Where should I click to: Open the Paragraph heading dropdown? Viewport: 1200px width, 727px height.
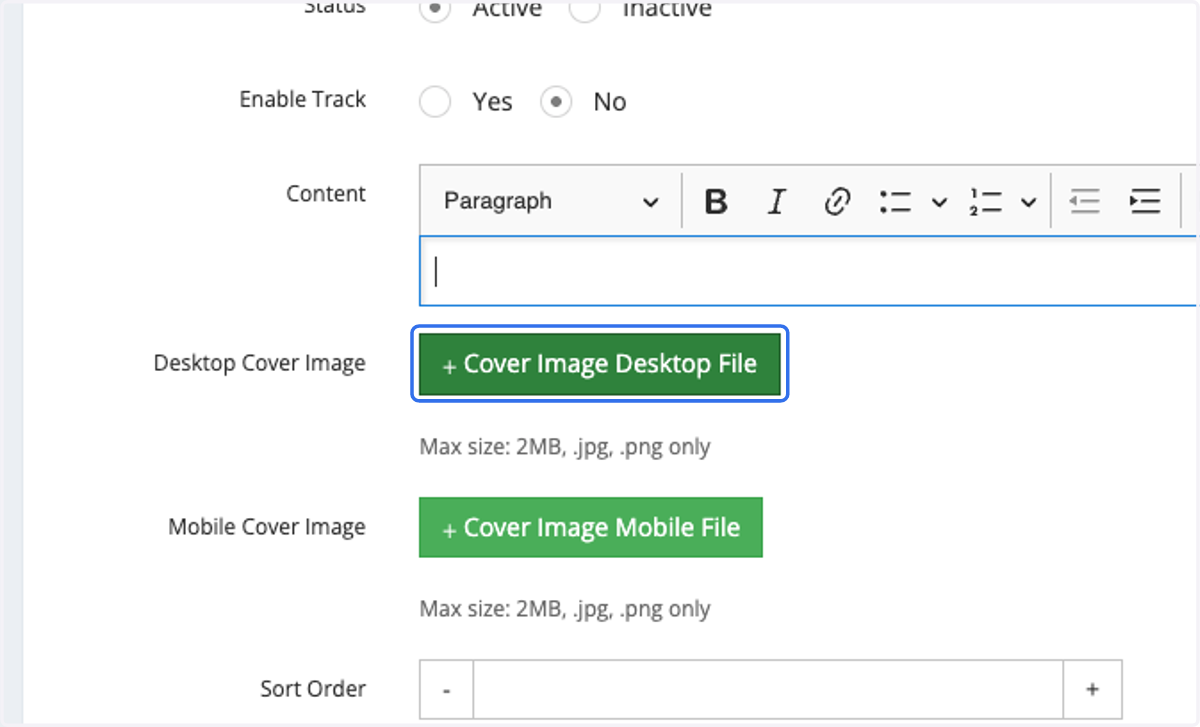(x=550, y=201)
